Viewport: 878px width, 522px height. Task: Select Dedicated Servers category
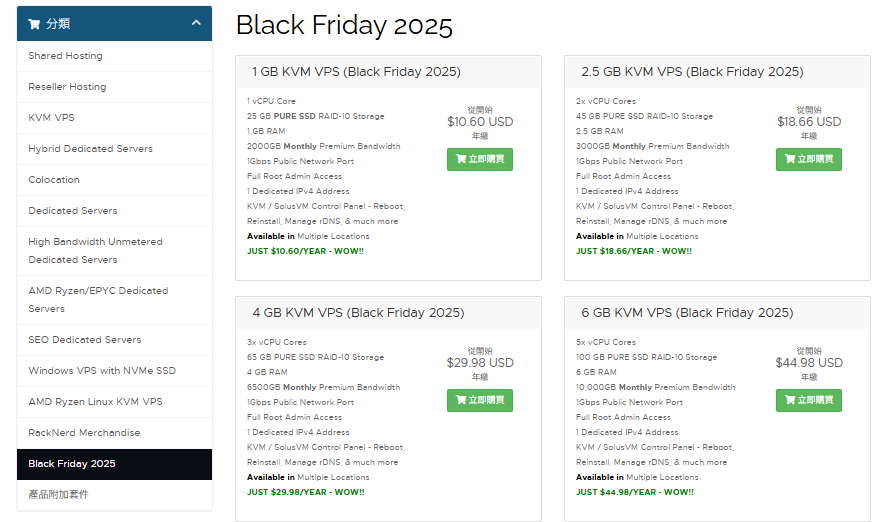click(73, 211)
